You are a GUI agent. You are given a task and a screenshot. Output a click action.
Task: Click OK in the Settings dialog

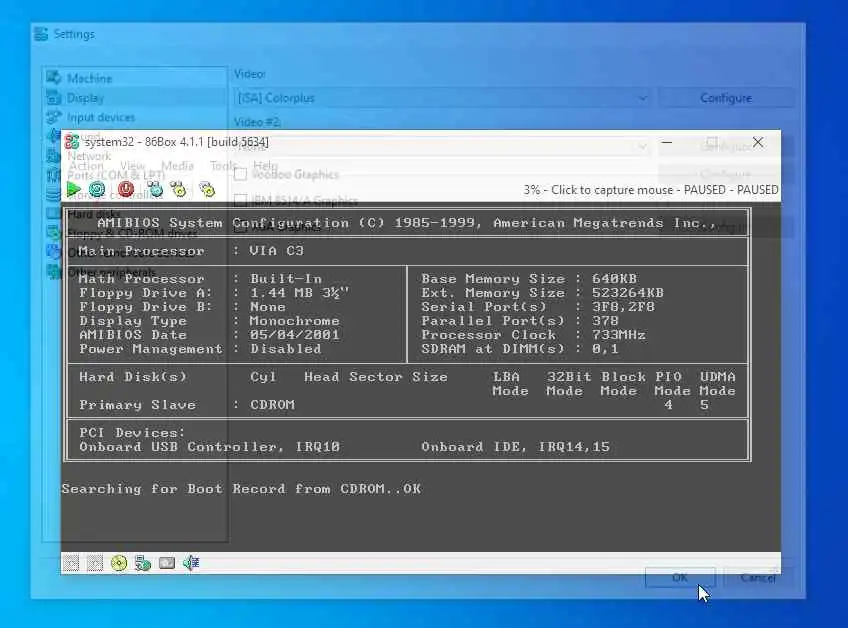tap(680, 578)
